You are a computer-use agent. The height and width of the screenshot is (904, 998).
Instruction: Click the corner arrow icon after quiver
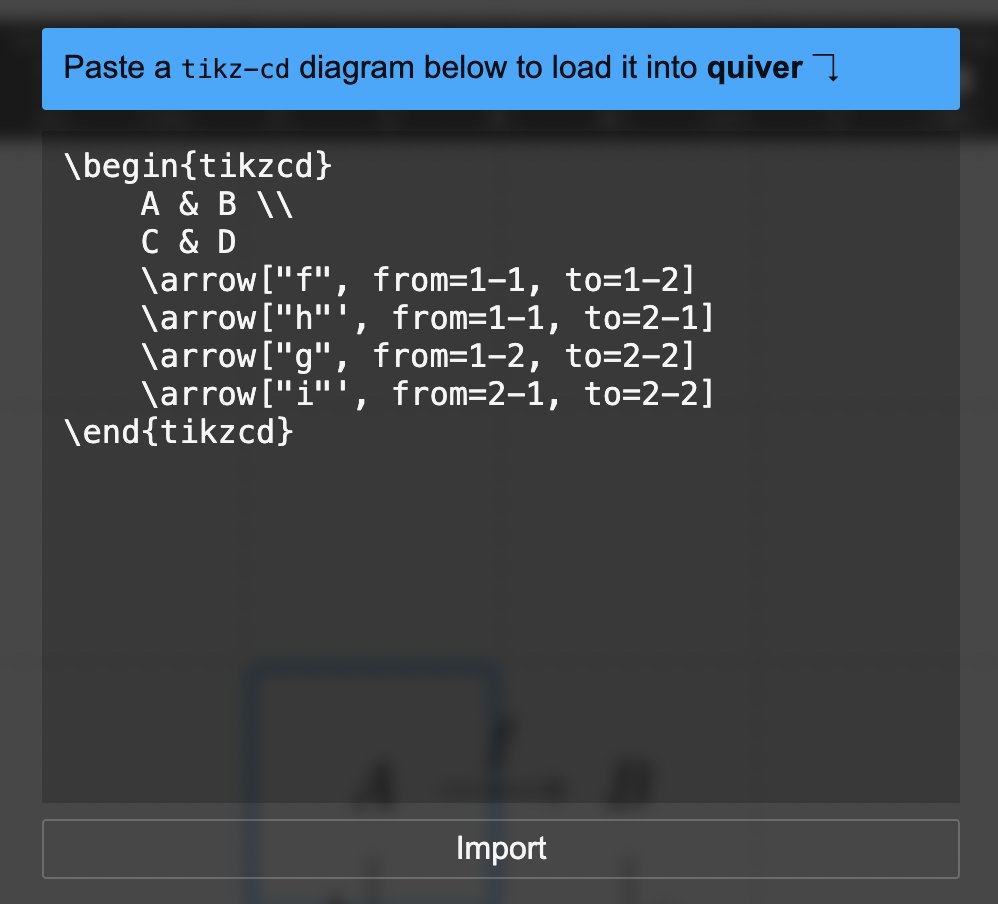click(826, 68)
